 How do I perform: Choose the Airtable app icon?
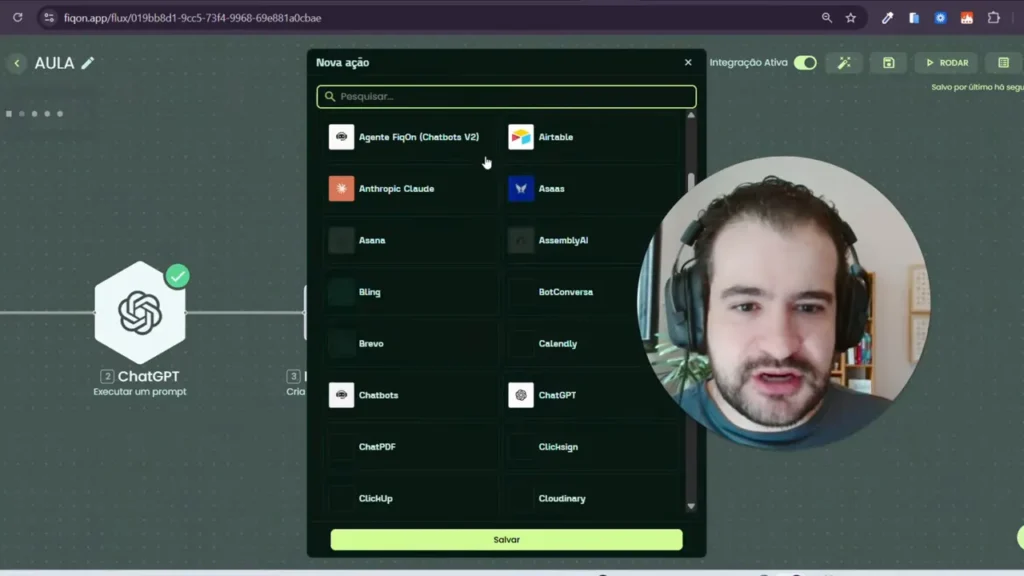pos(521,137)
